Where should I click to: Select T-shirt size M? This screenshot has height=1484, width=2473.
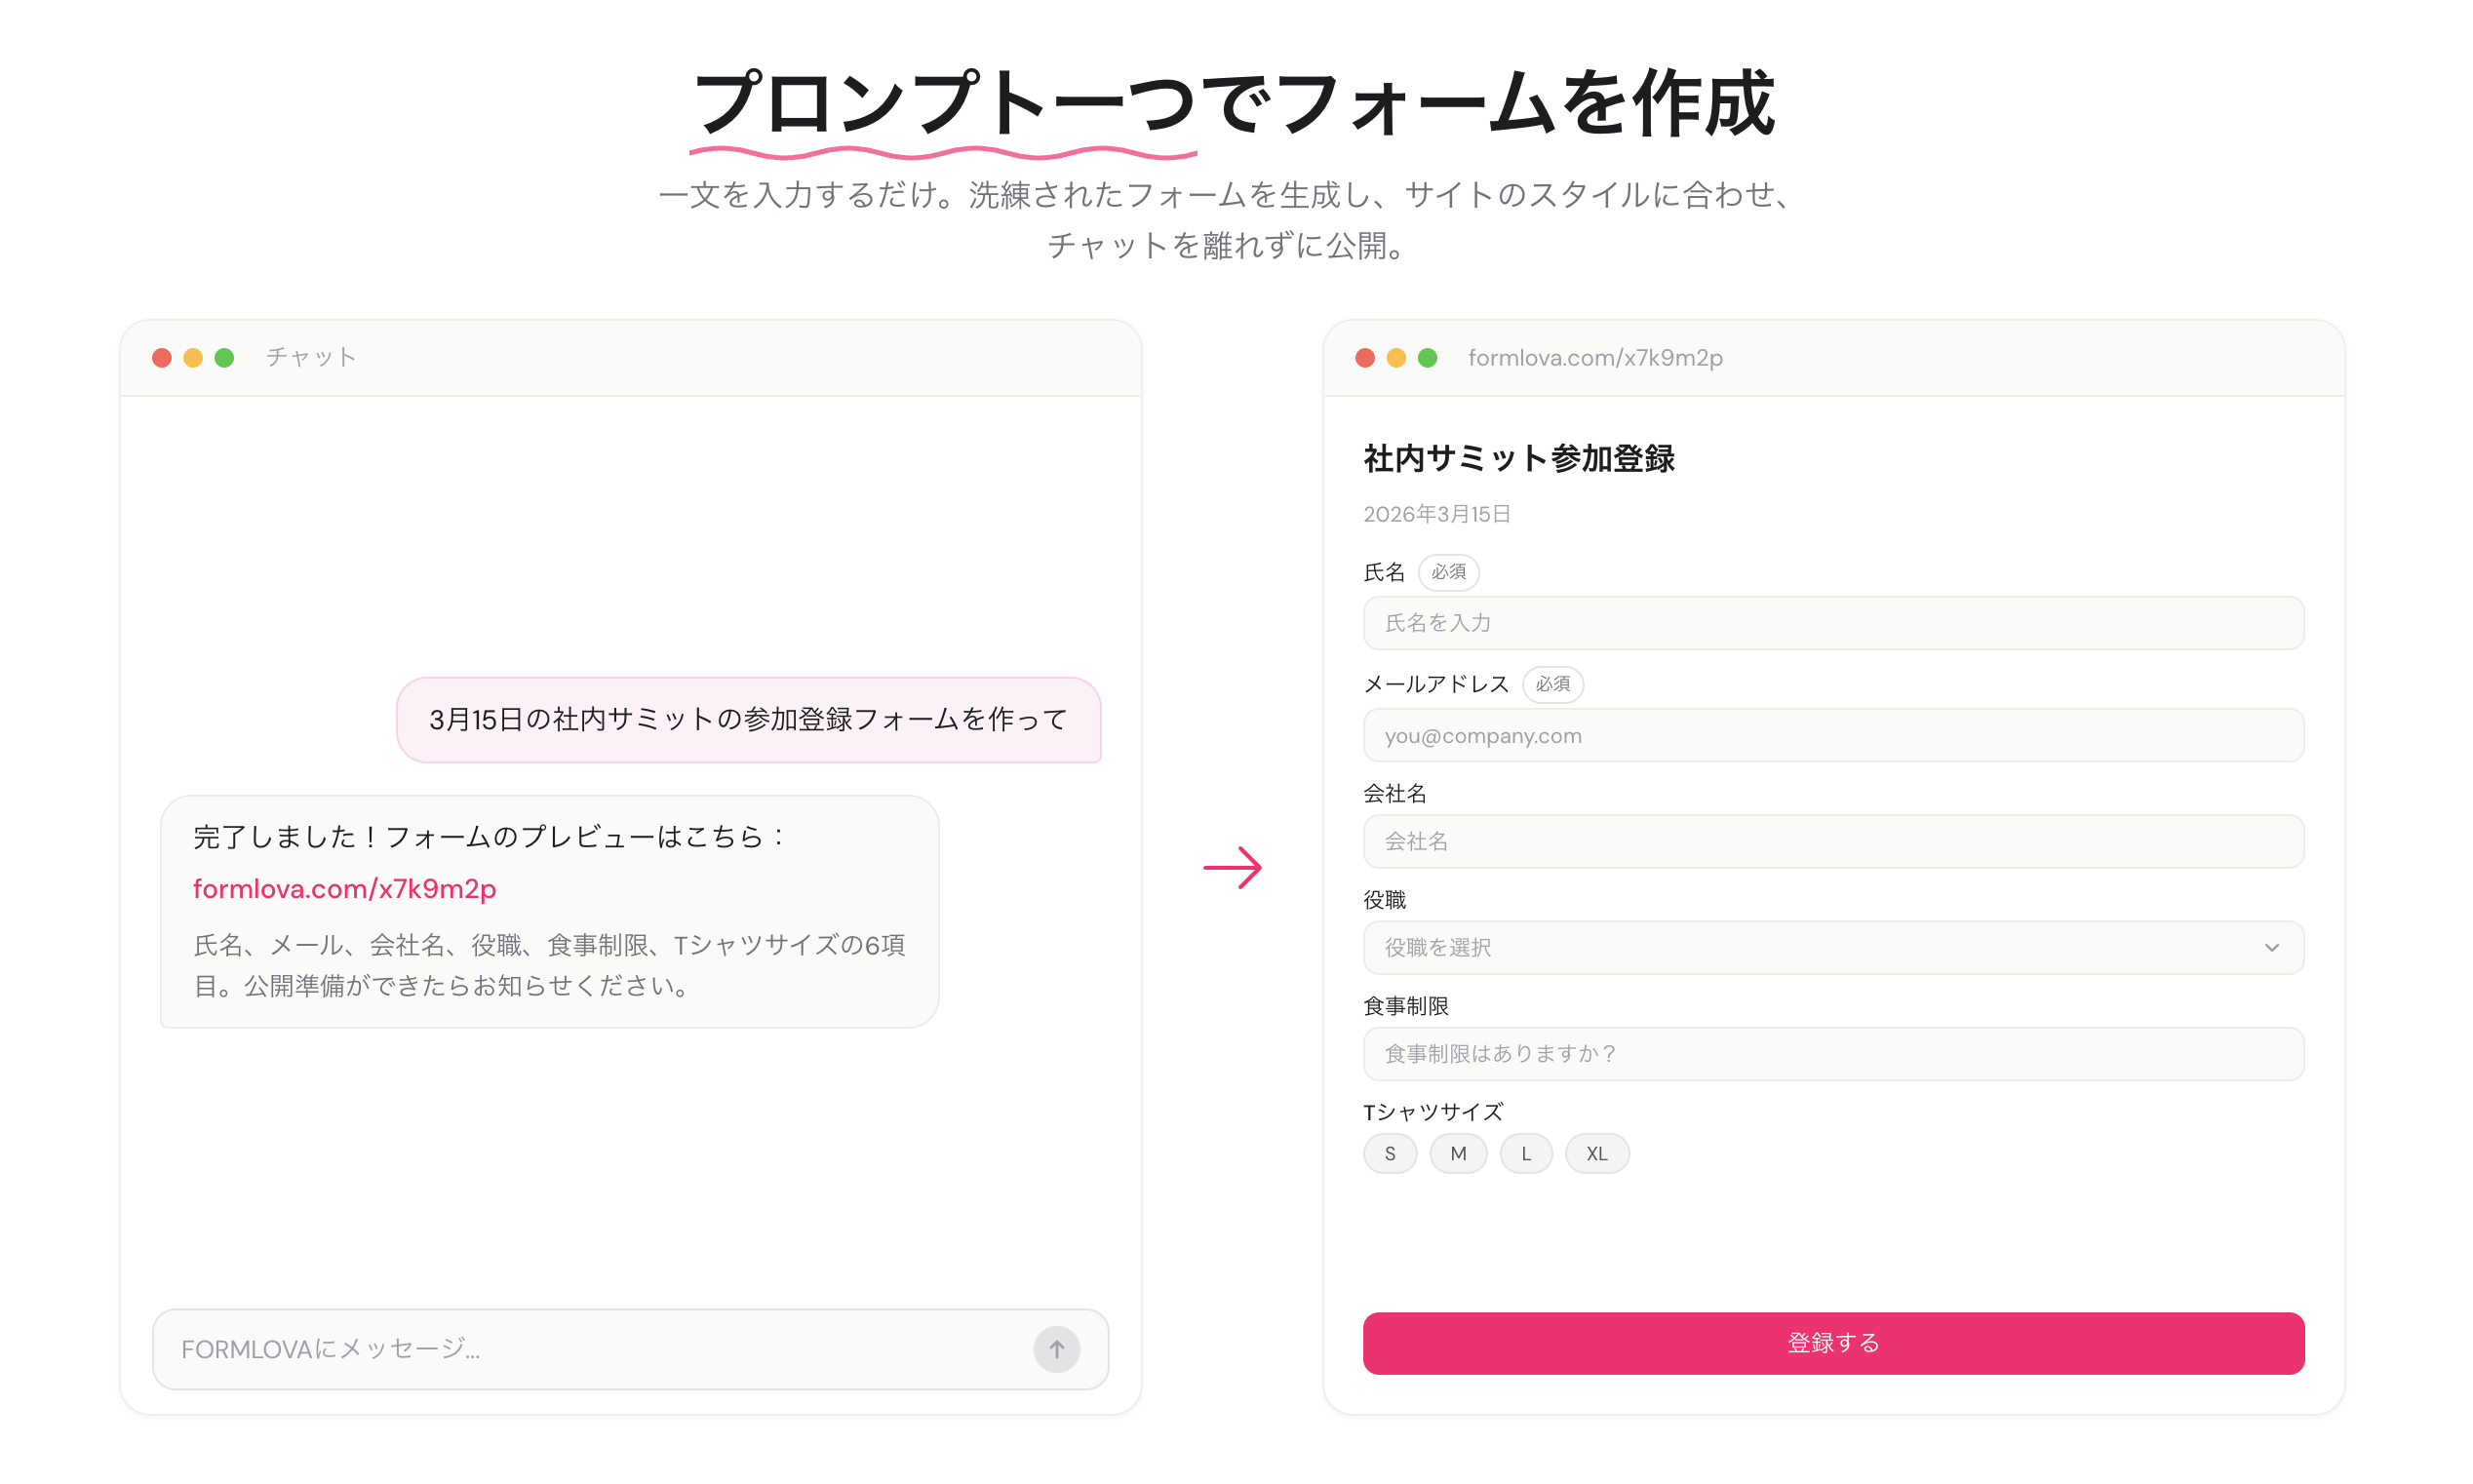pyautogui.click(x=1458, y=1153)
